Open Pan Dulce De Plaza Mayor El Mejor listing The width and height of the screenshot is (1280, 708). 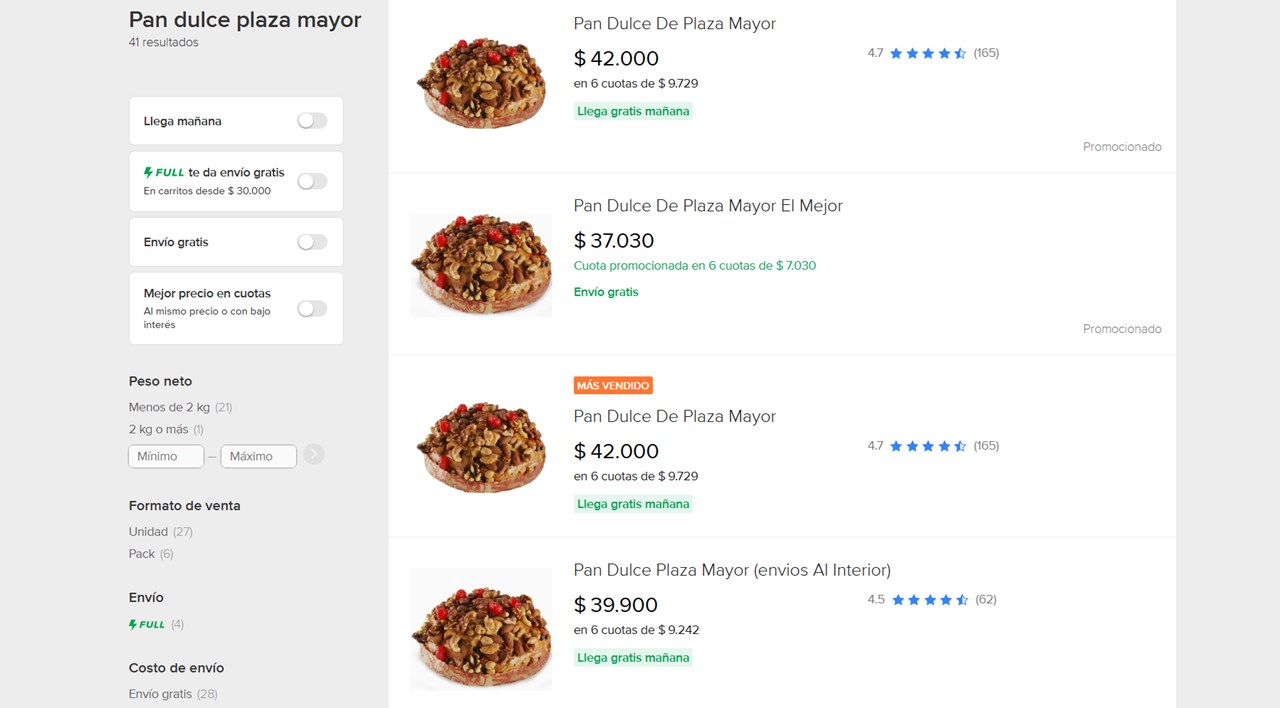coord(707,206)
